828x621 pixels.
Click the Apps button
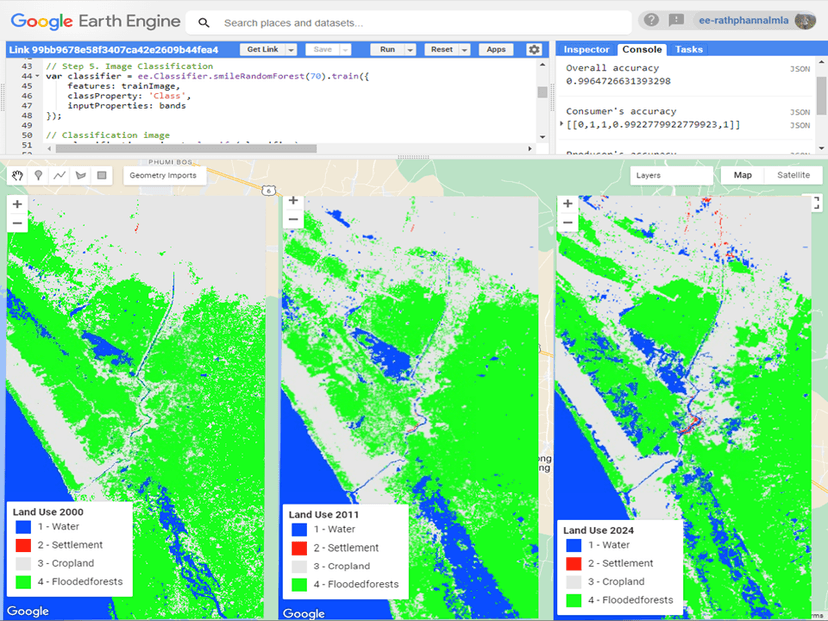click(495, 50)
